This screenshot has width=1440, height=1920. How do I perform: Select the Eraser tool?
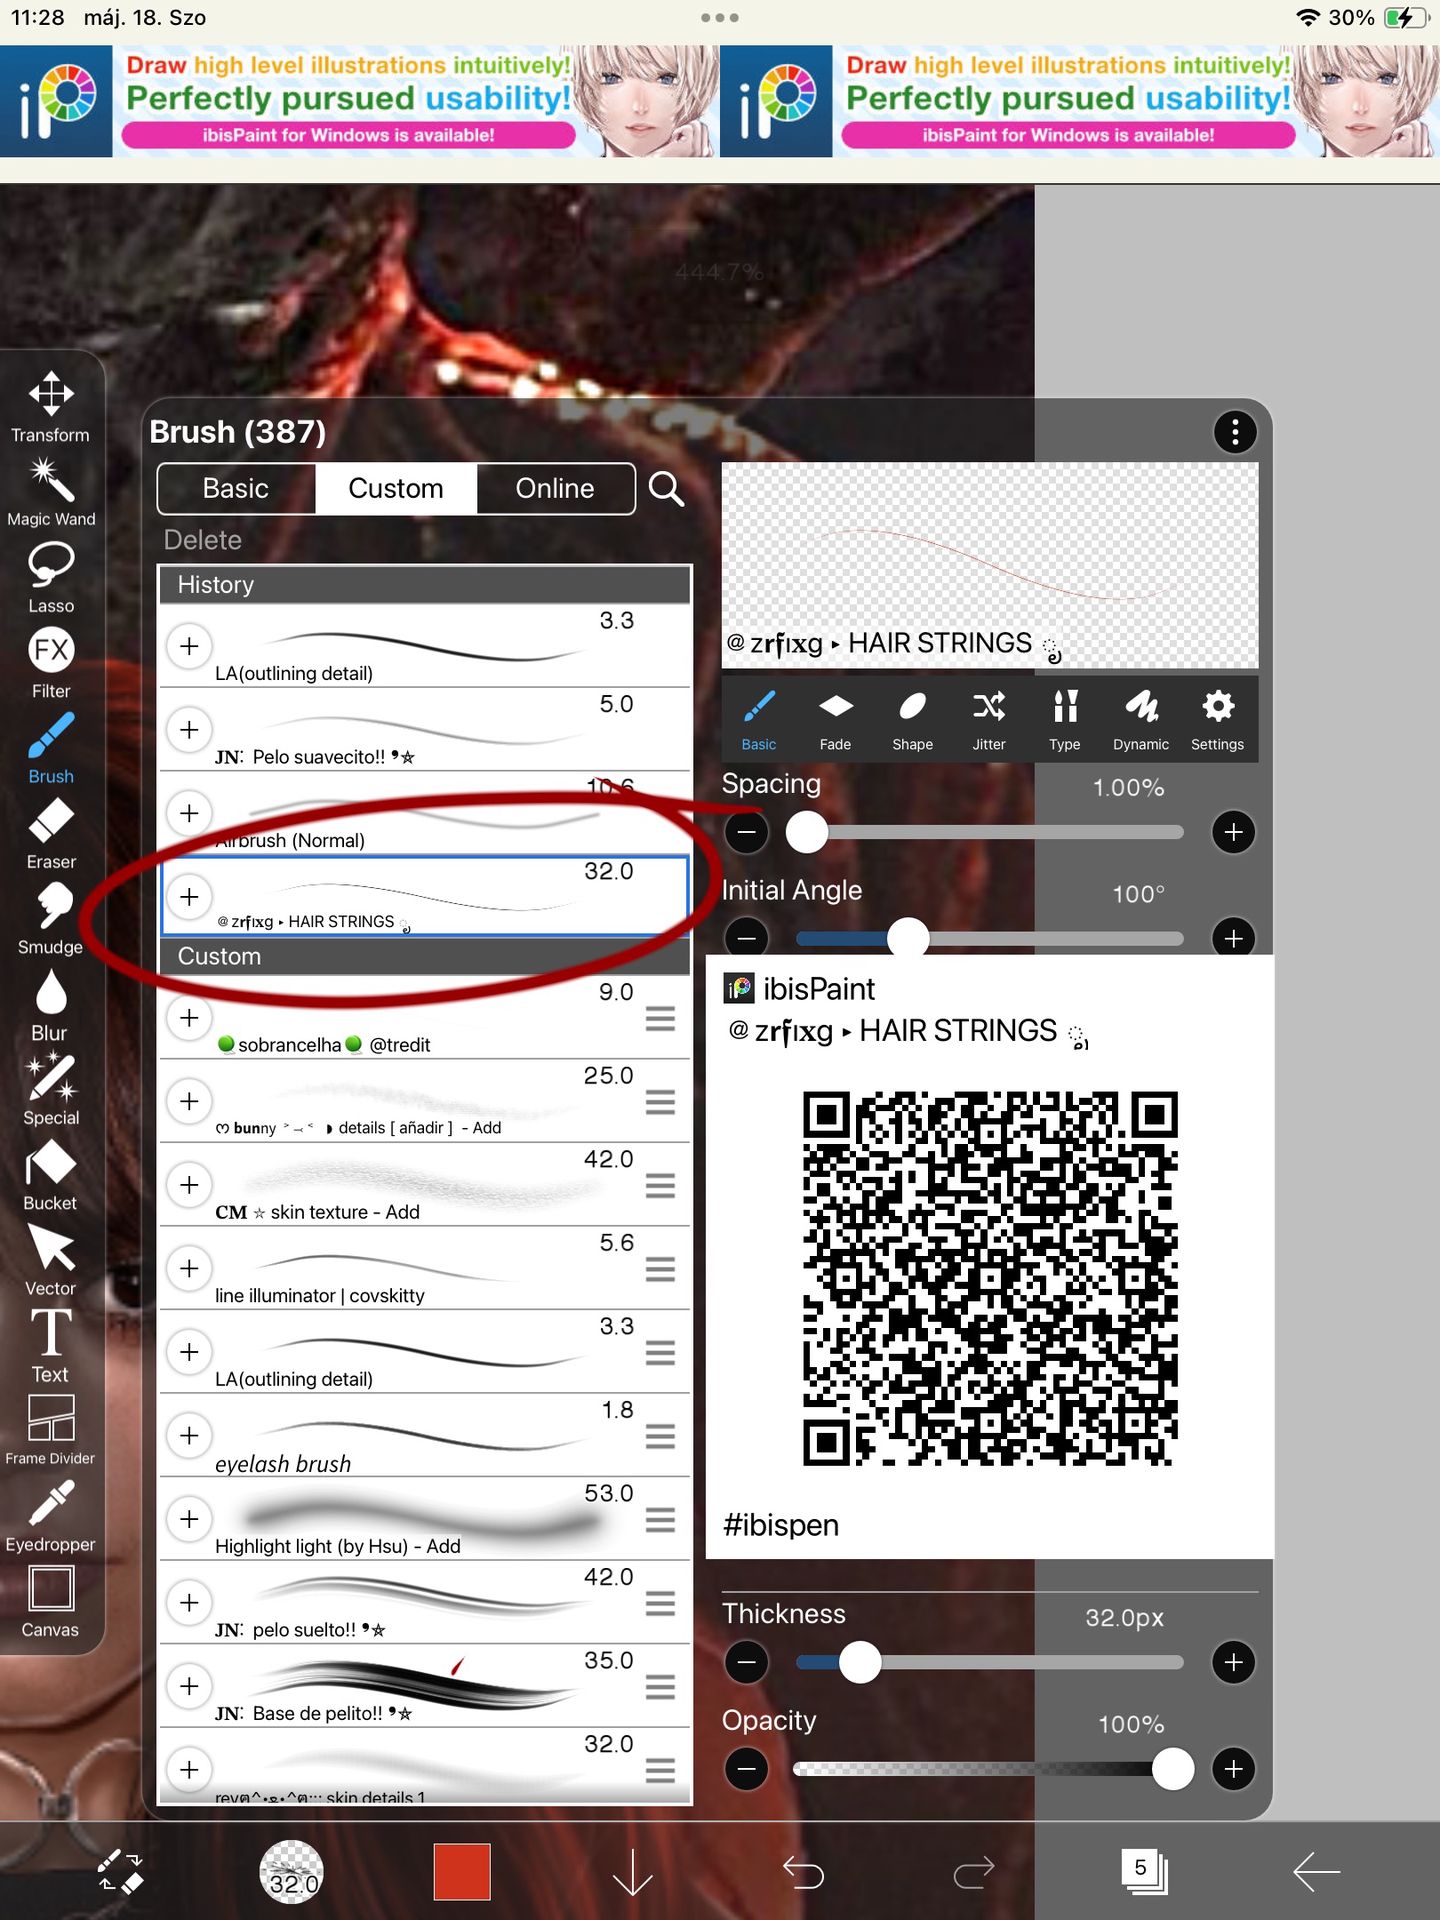coord(51,834)
